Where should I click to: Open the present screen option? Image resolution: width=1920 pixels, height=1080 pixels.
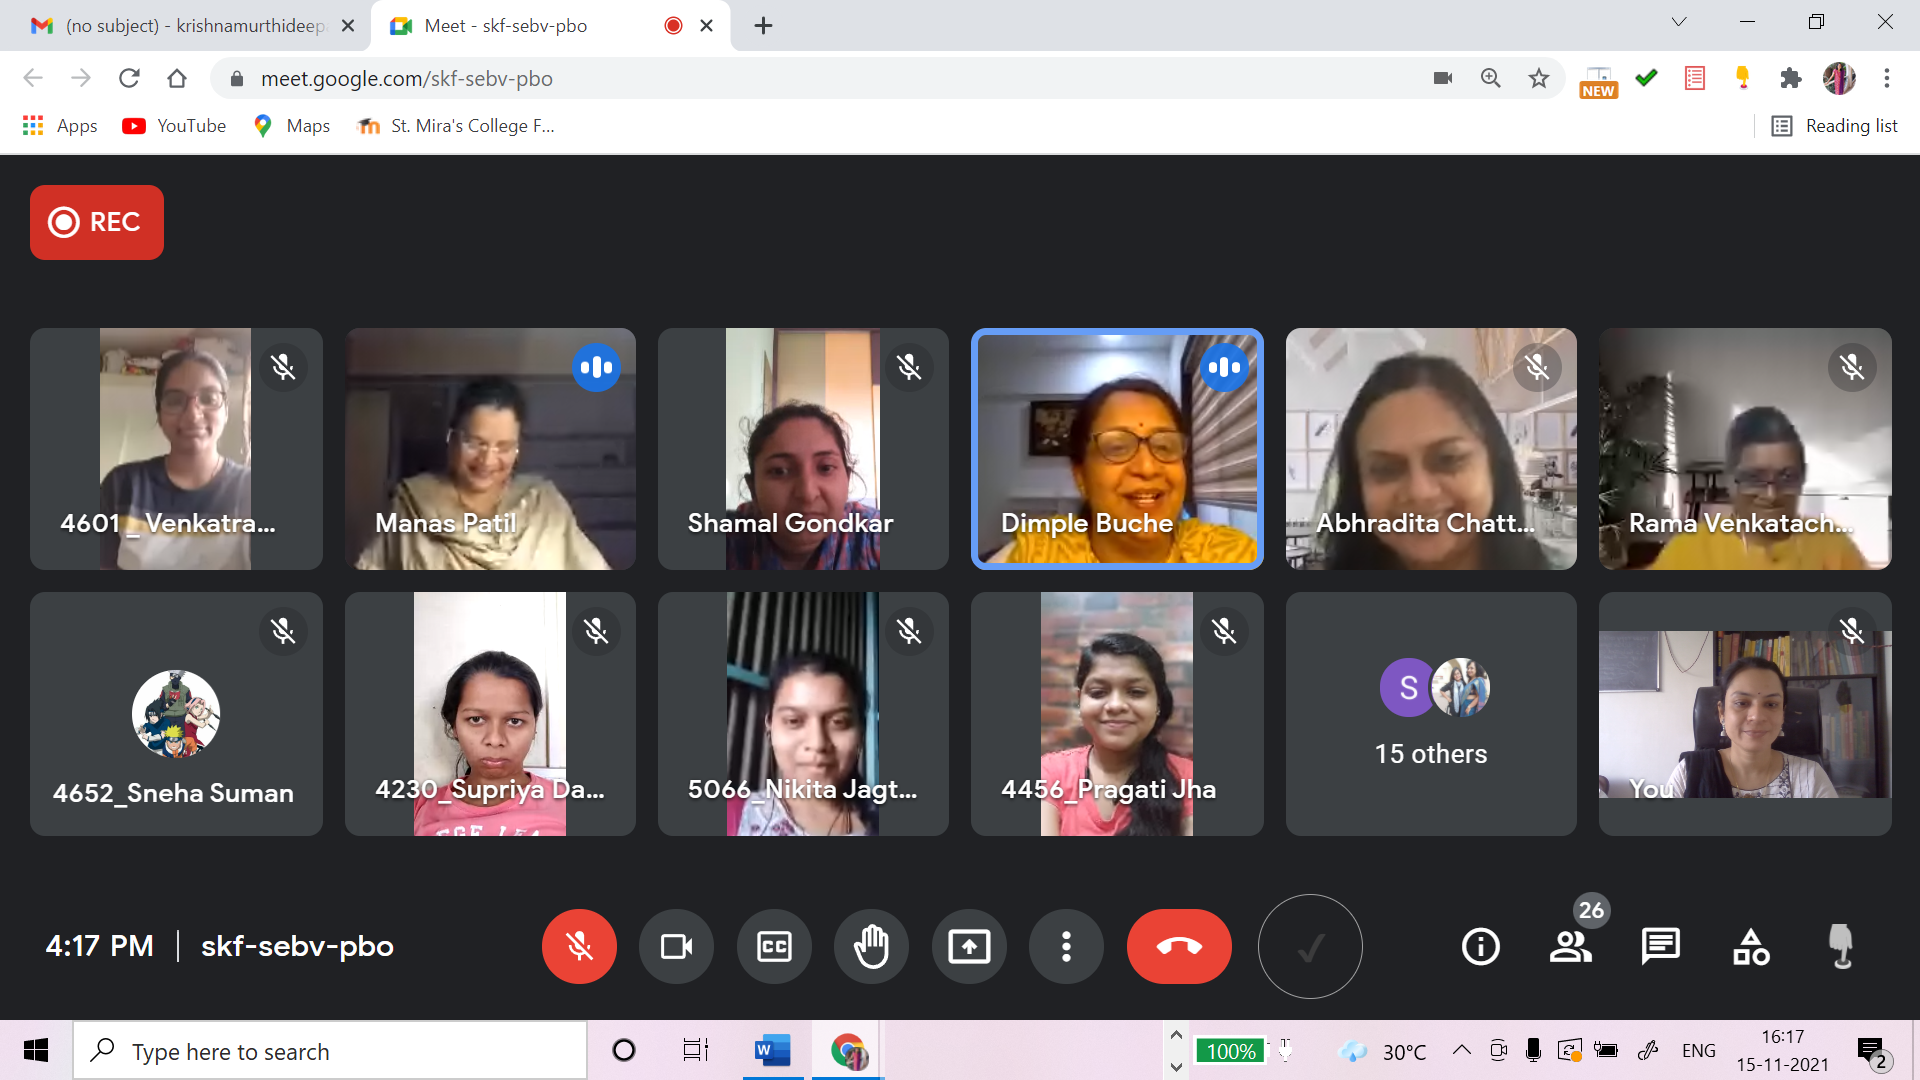point(968,946)
